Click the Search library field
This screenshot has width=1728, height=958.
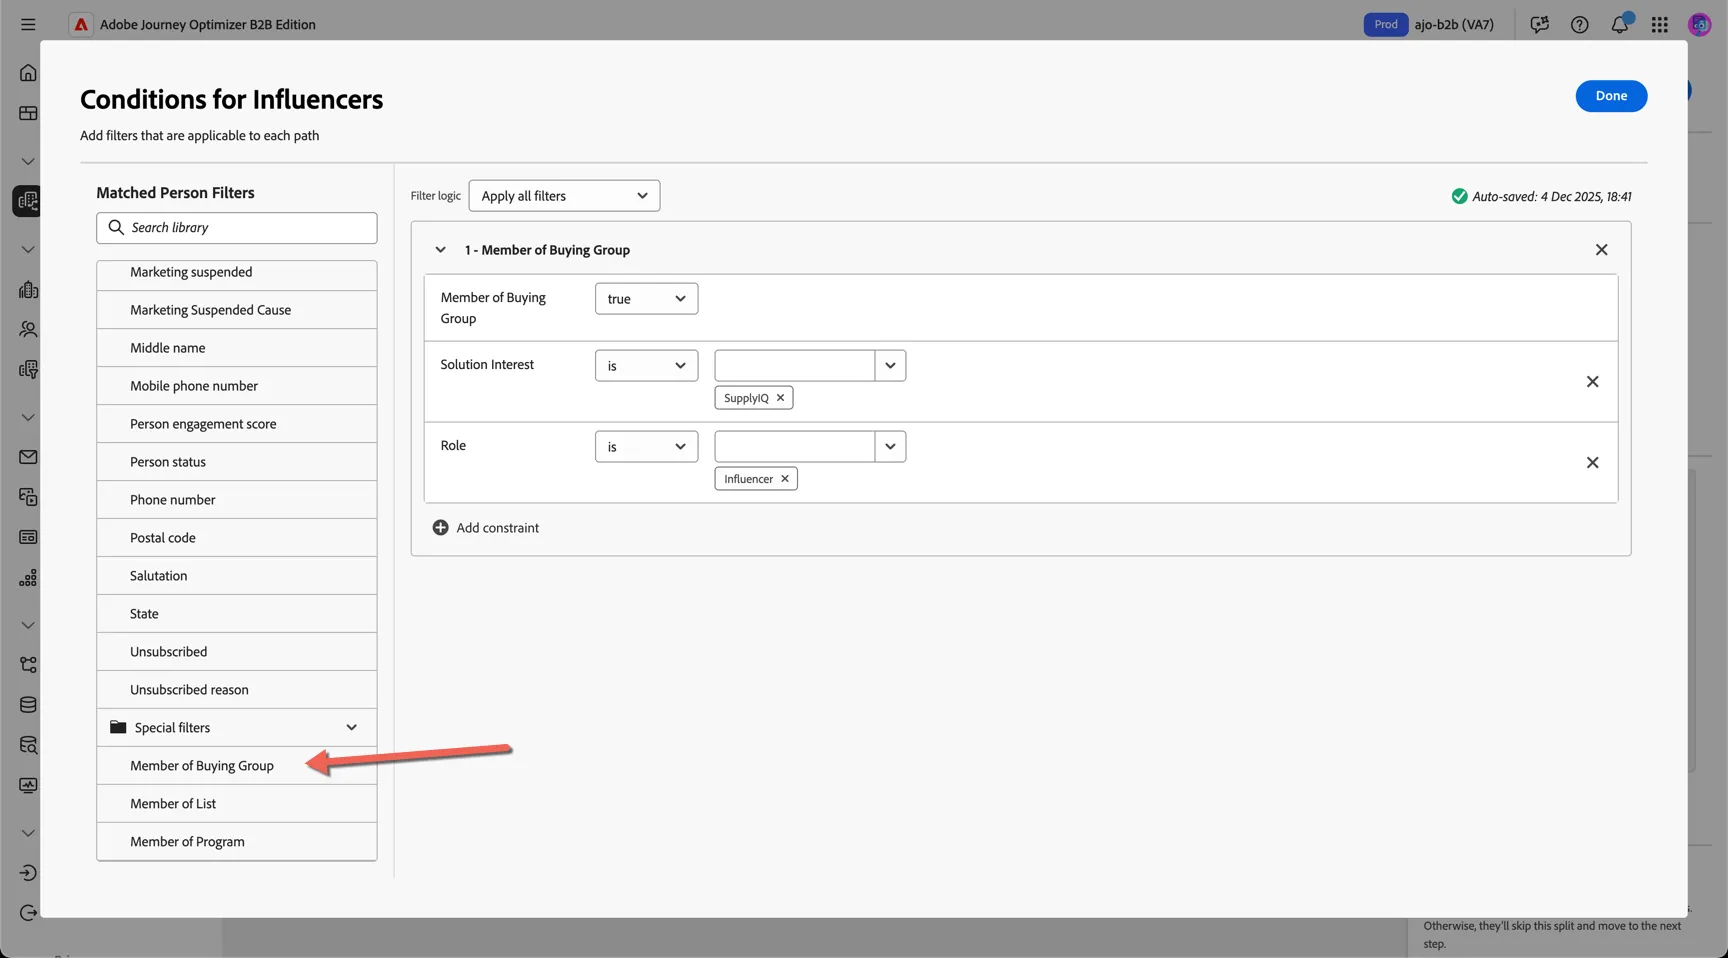pos(237,228)
